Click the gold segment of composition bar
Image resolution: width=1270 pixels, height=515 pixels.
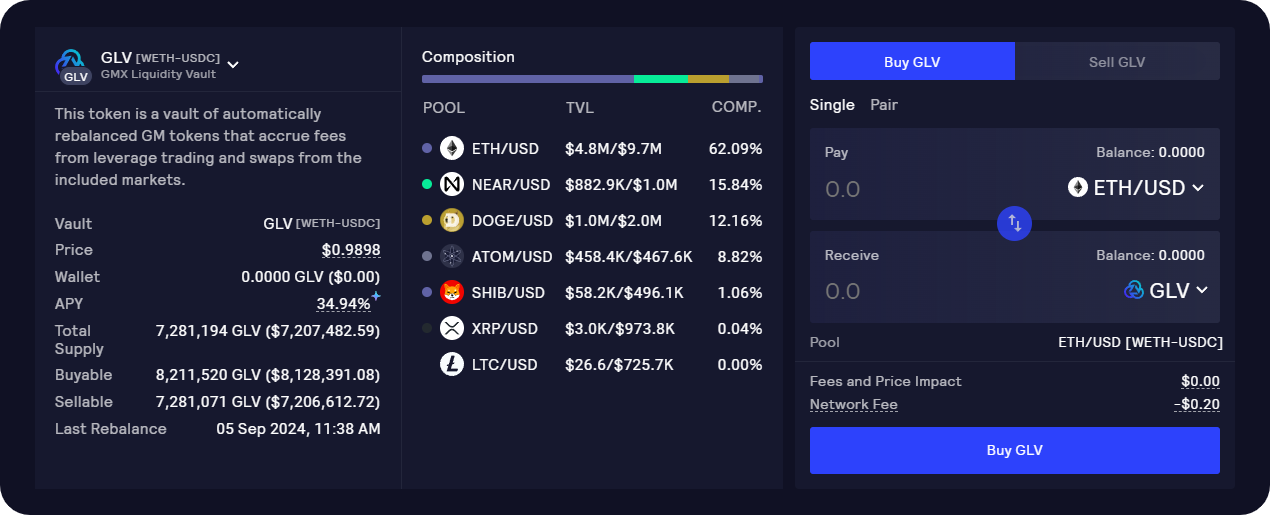[708, 78]
